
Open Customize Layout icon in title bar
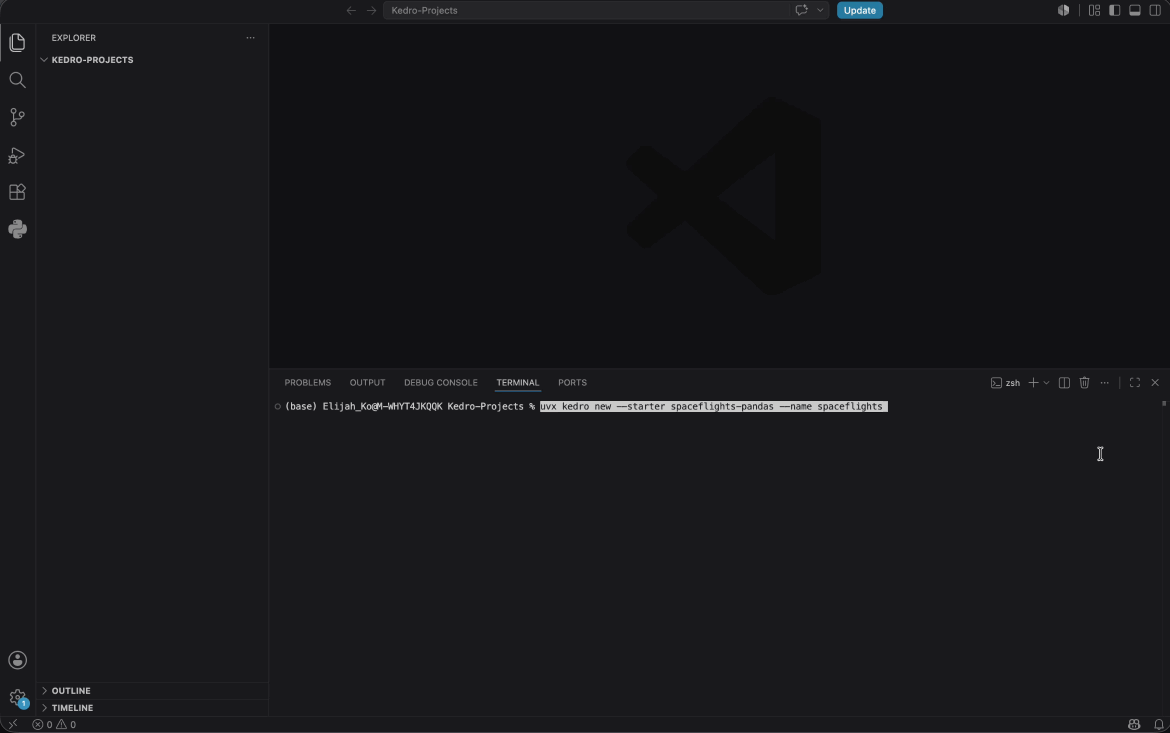(1095, 10)
